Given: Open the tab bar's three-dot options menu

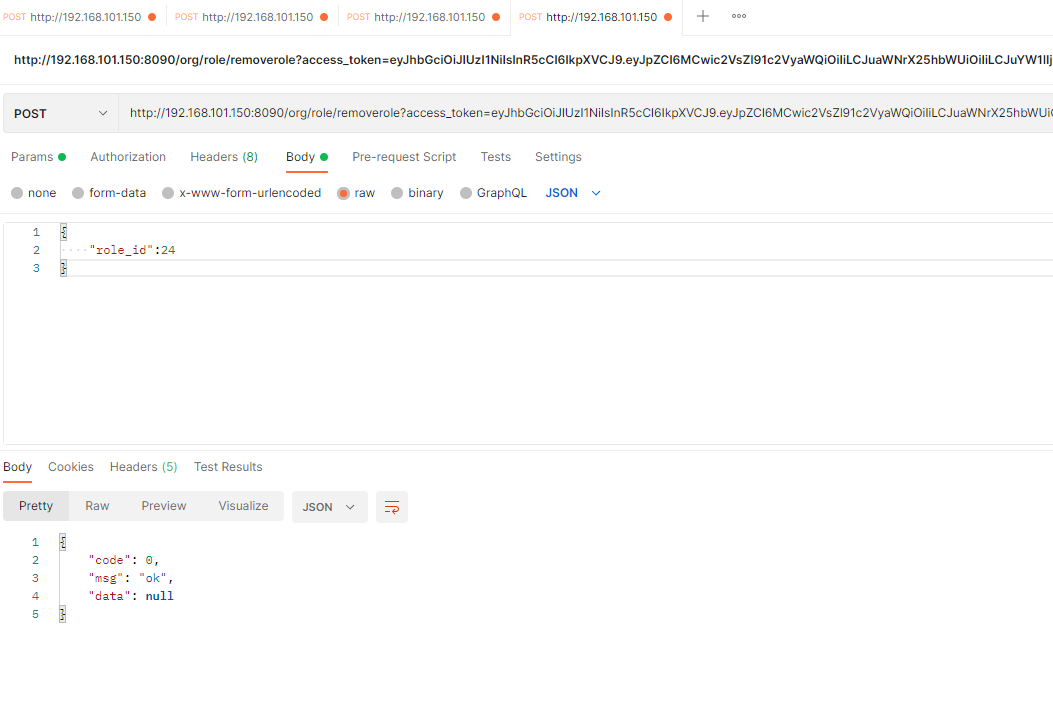Looking at the screenshot, I should click(x=739, y=16).
